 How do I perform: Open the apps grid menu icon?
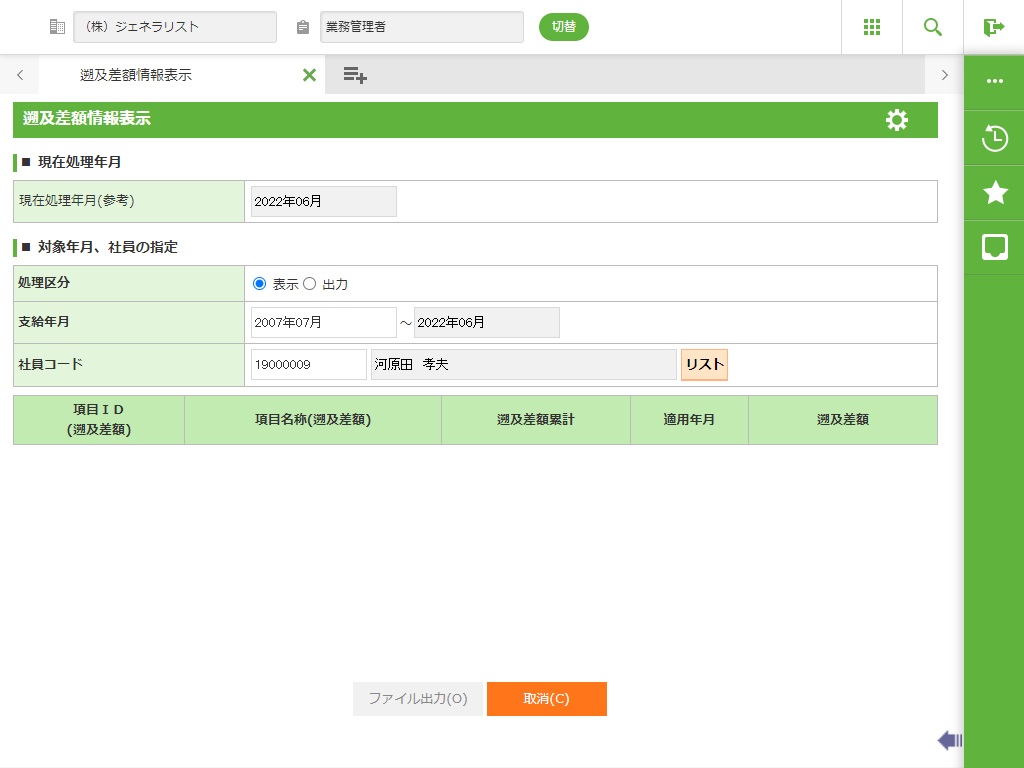point(871,27)
